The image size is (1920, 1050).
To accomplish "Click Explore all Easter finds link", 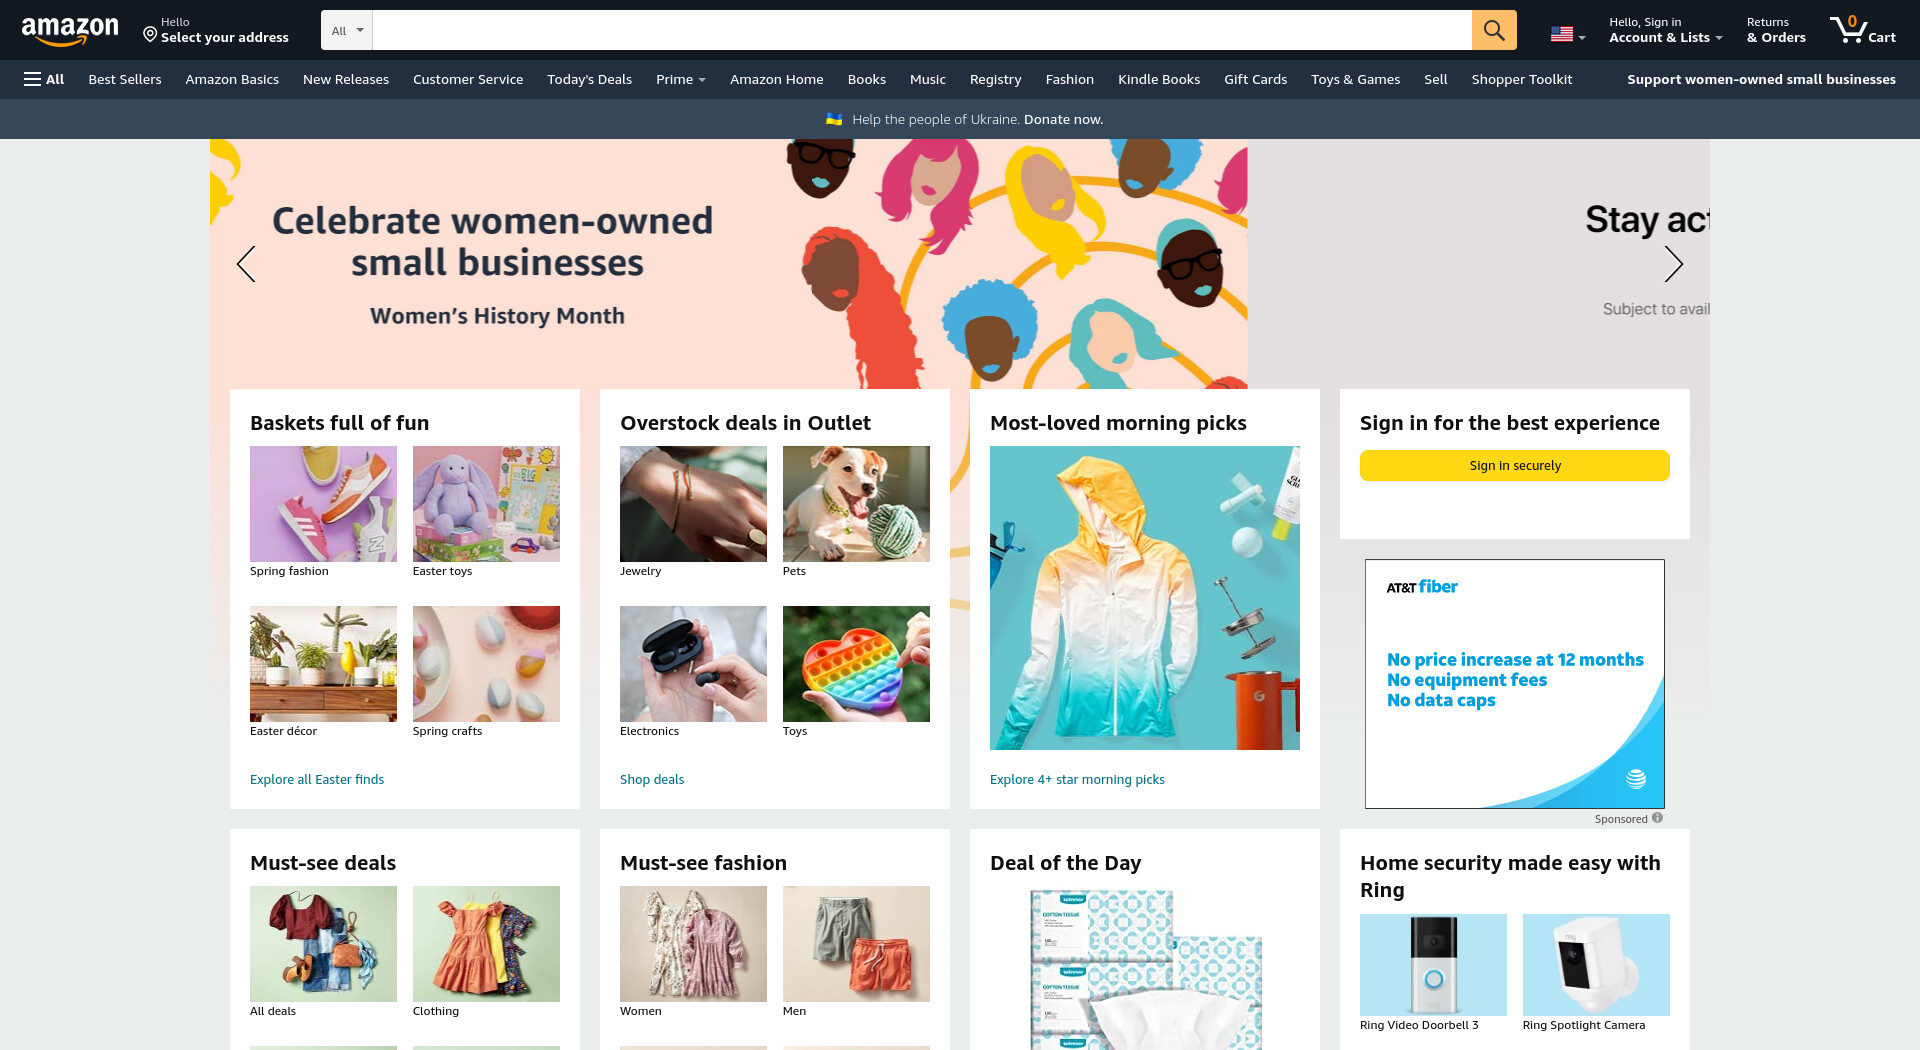I will 317,779.
